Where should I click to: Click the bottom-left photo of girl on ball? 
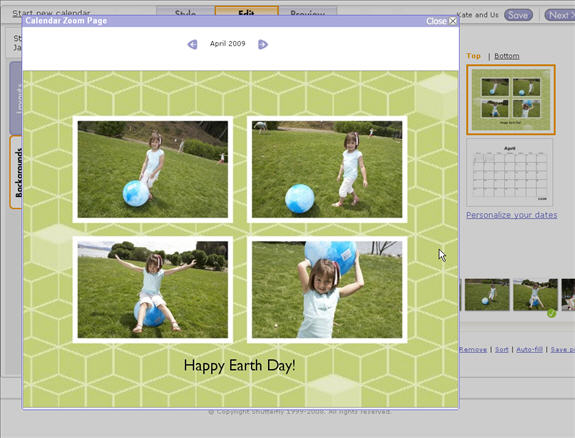(153, 290)
